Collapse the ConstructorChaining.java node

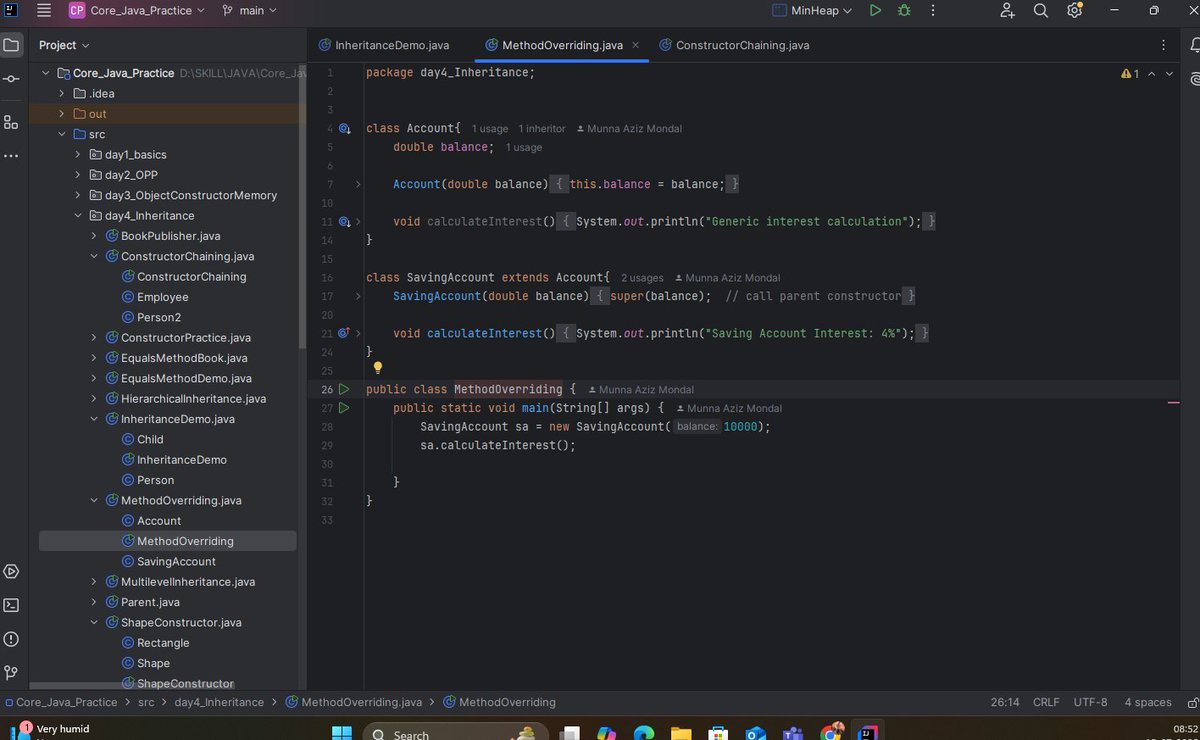(94, 256)
